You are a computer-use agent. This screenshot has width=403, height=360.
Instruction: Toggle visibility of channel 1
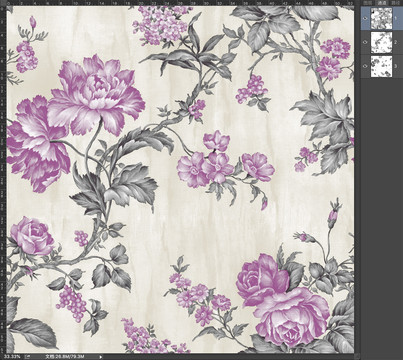pyautogui.click(x=365, y=18)
